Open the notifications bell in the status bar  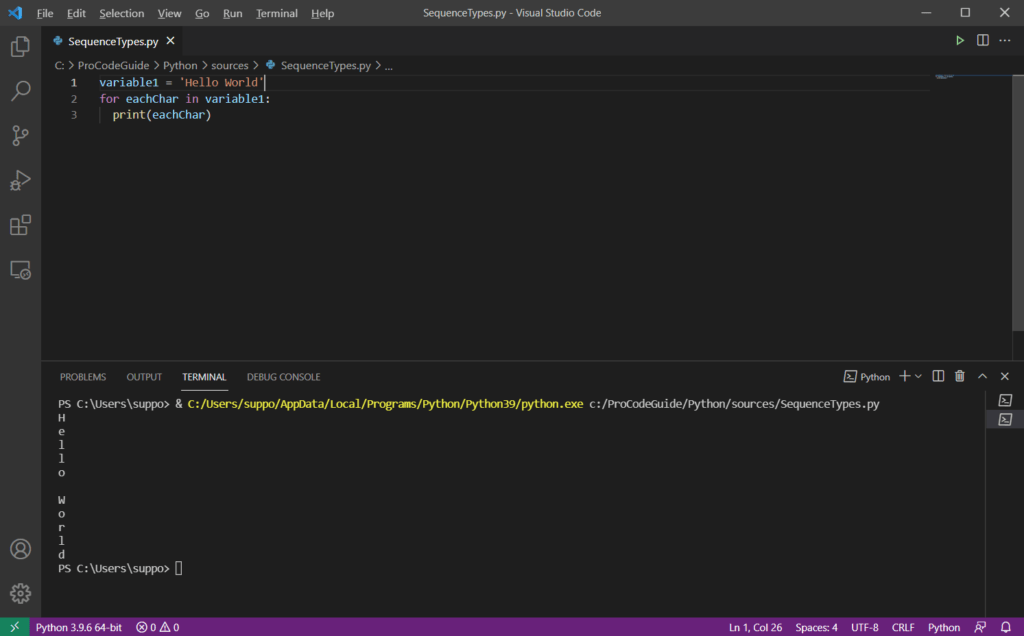pos(1006,627)
